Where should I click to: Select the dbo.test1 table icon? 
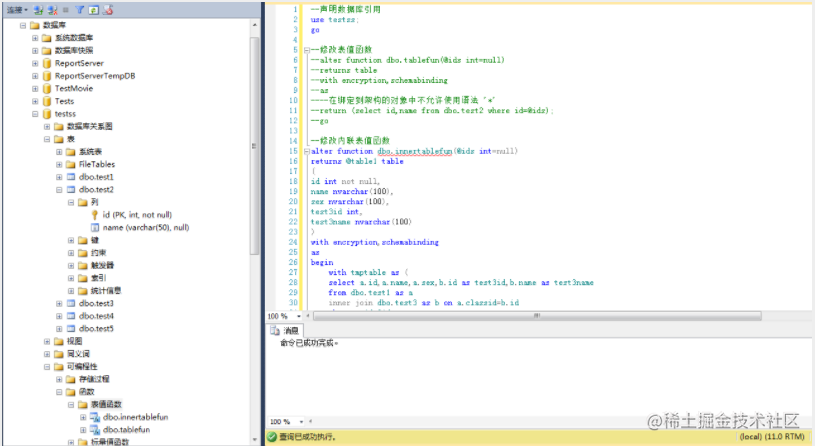point(71,177)
